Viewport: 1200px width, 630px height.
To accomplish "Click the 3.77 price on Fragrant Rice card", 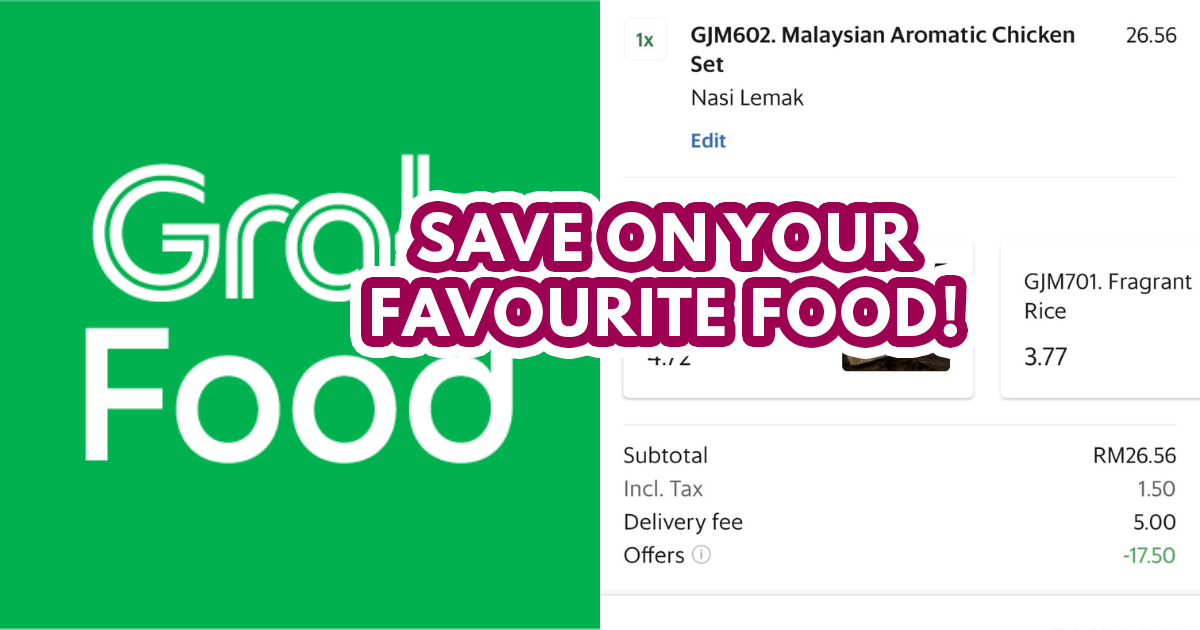I will click(x=1045, y=356).
